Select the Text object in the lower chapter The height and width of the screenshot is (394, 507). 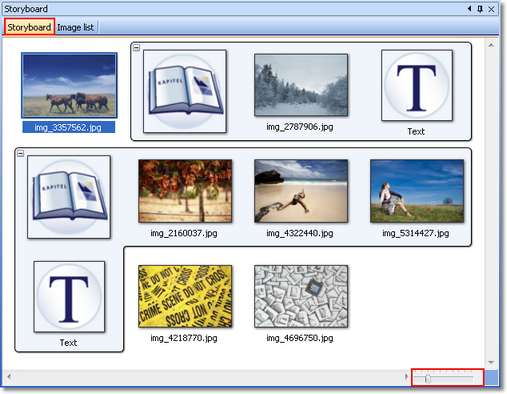[x=69, y=297]
